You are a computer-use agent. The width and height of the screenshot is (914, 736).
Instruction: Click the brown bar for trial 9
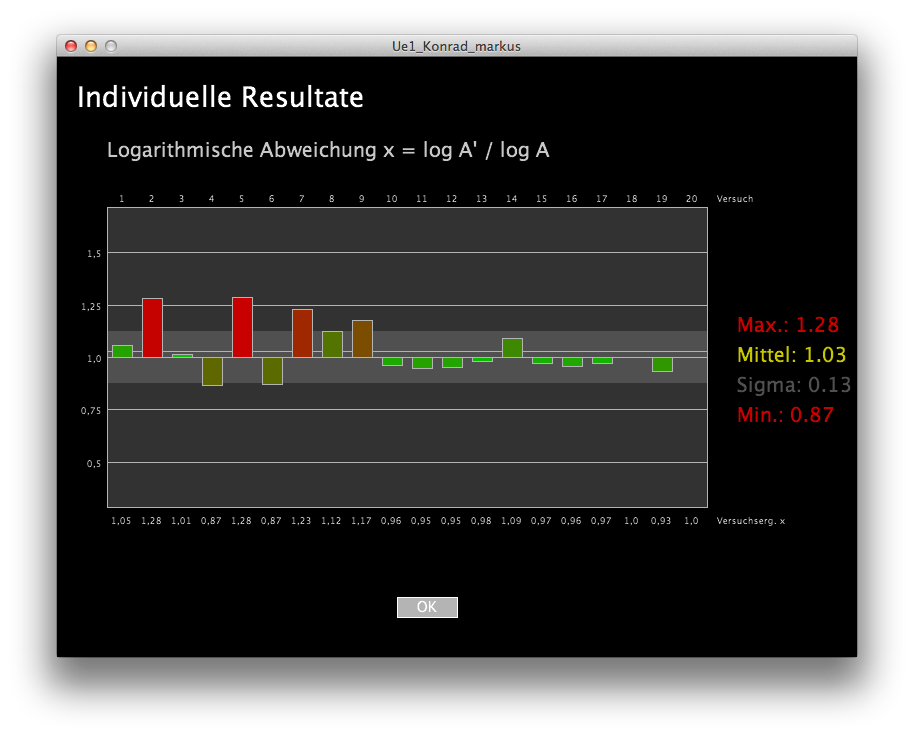coord(362,338)
